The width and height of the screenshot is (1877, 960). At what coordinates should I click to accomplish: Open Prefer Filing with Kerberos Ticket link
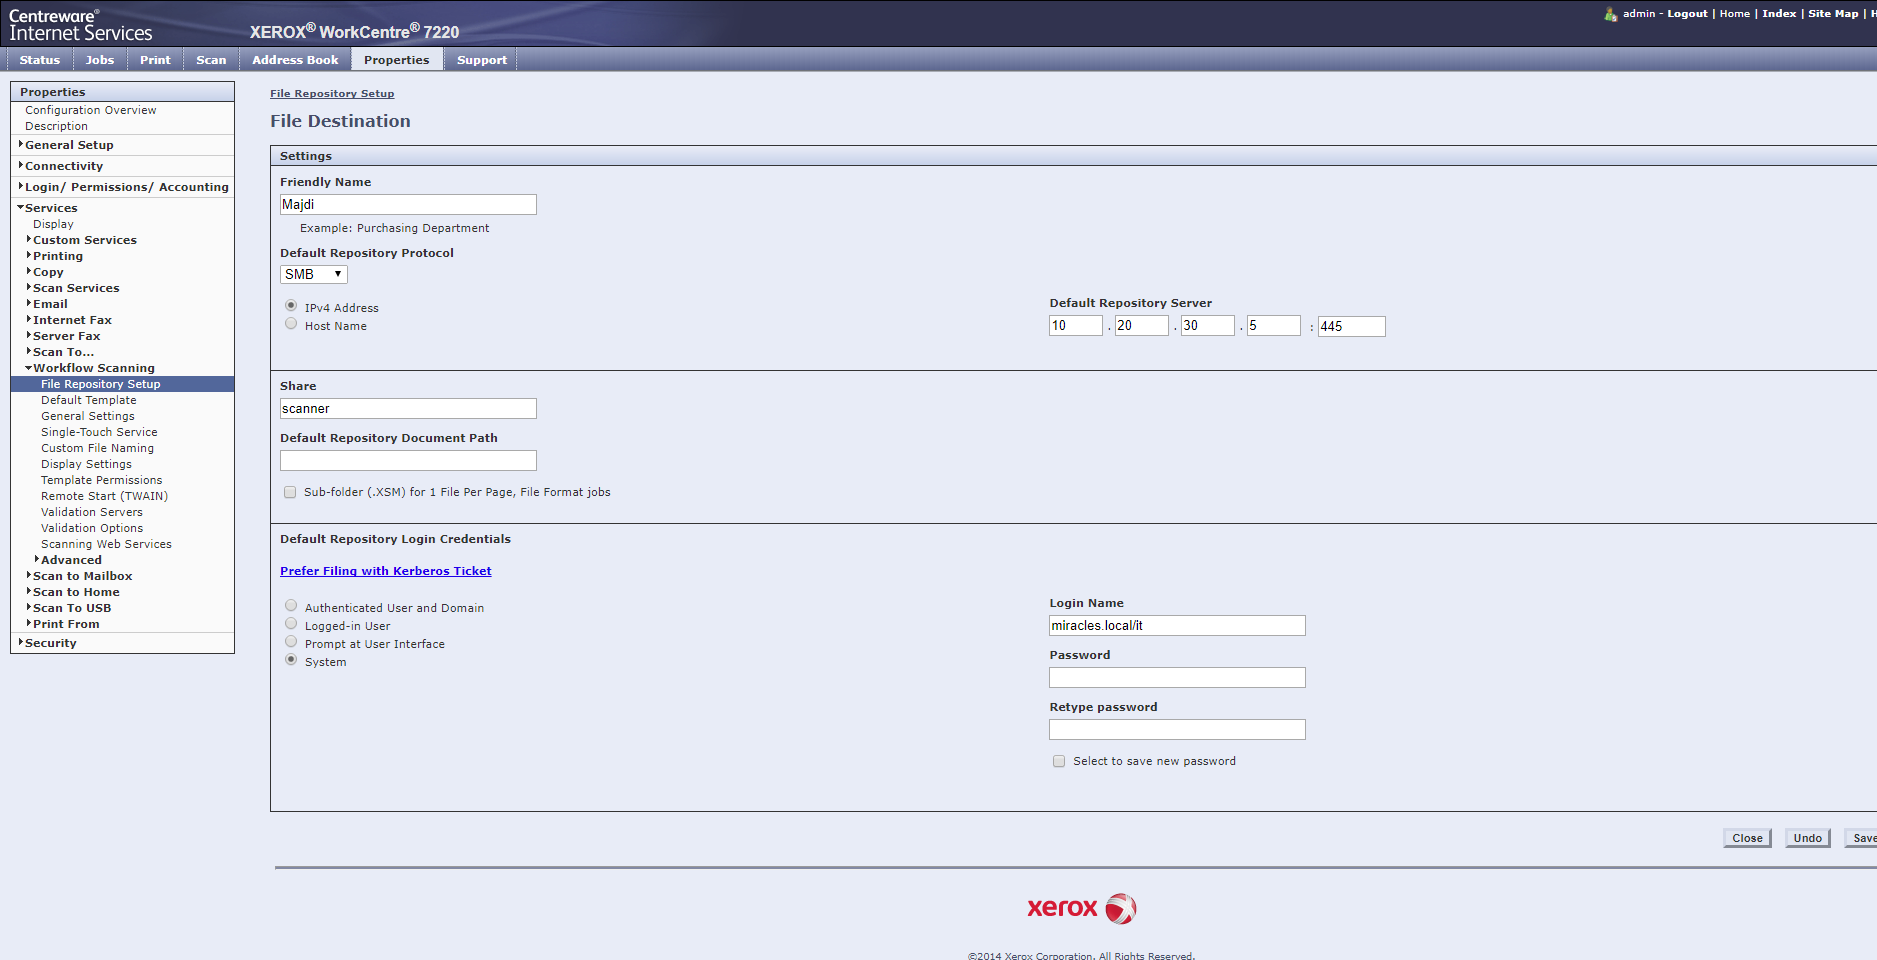[386, 571]
